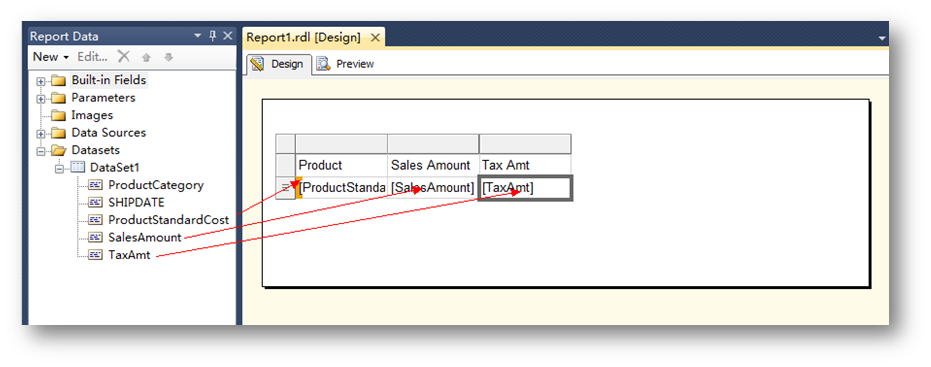Select the detail row handle with lines icon

tap(286, 188)
